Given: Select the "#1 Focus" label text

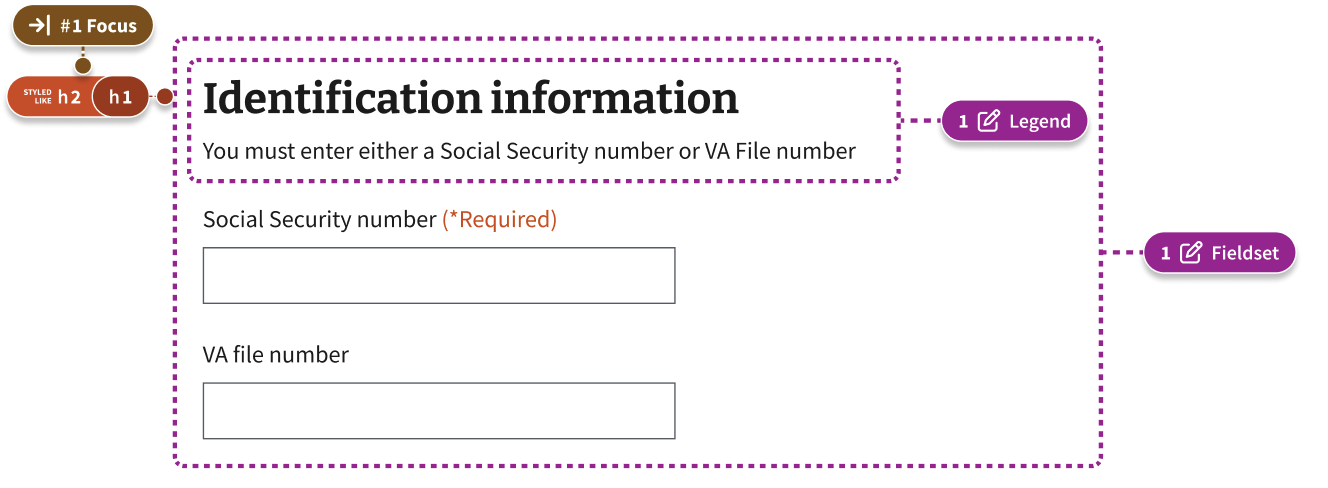Looking at the screenshot, I should [98, 26].
